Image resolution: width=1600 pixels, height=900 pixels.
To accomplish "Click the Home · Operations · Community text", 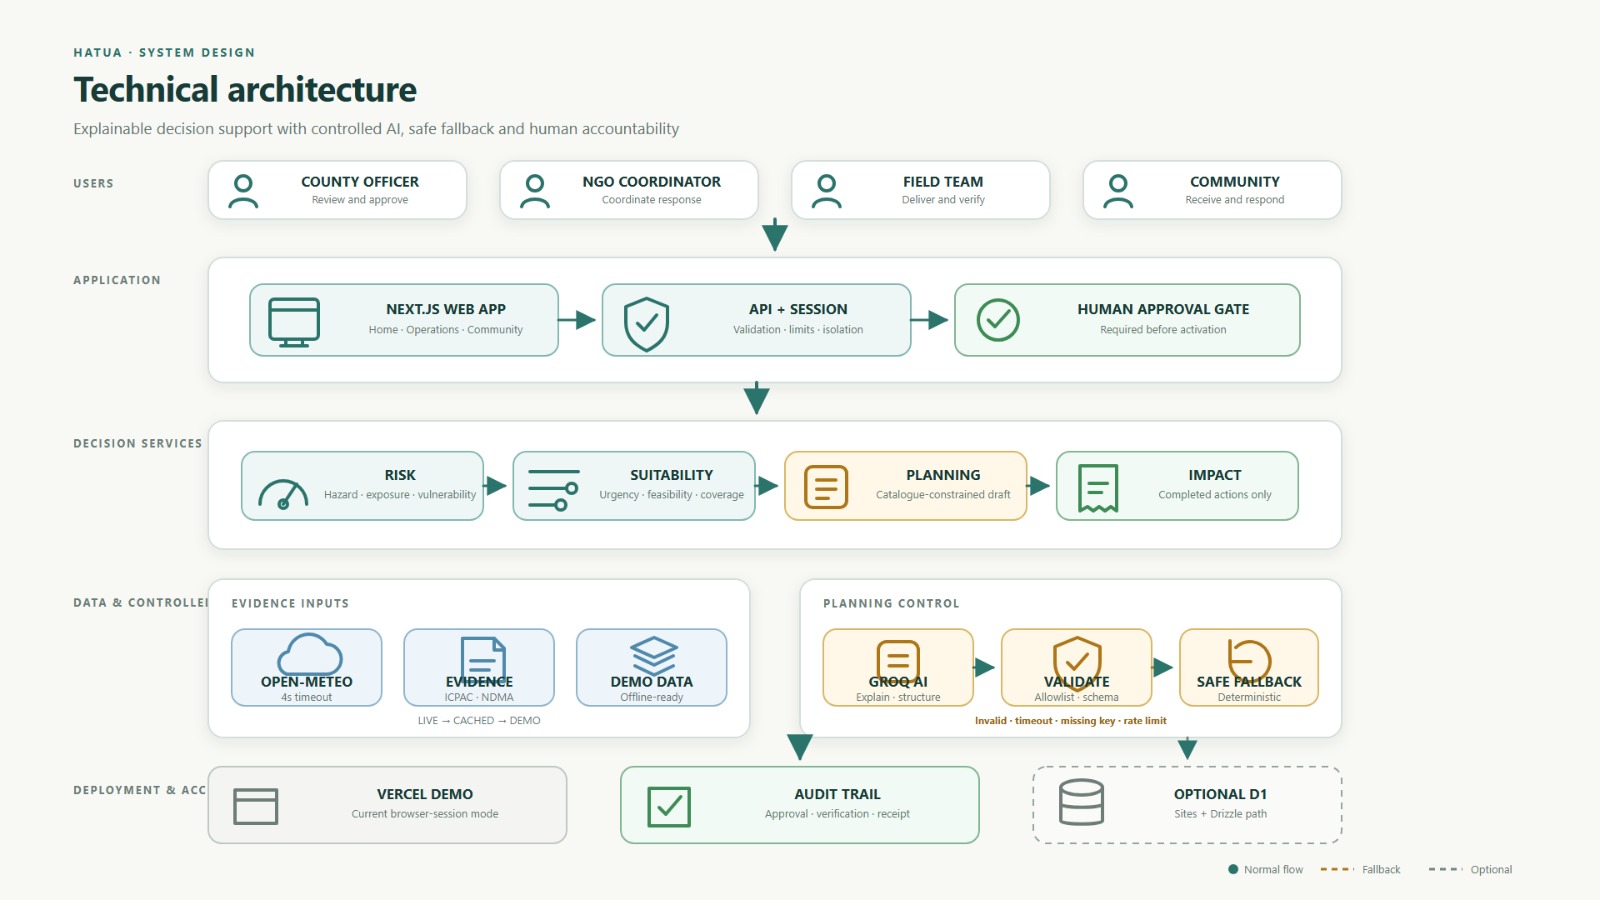I will coord(446,330).
